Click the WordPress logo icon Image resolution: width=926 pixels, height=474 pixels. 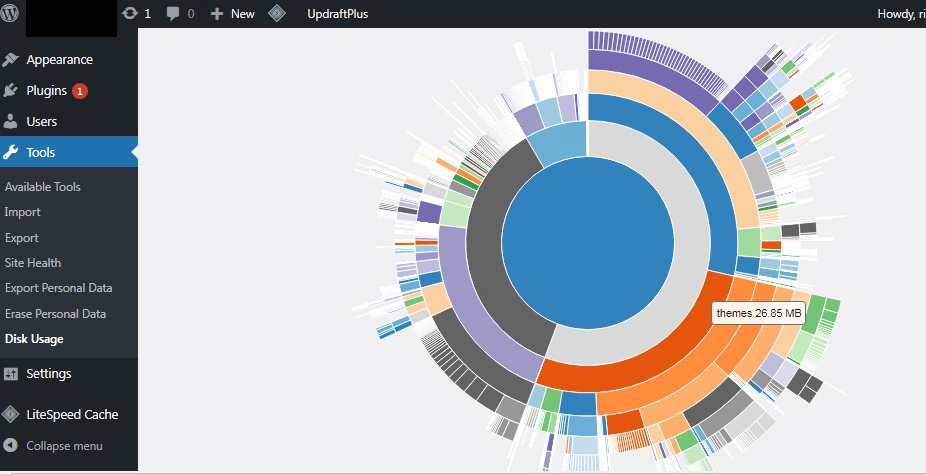[x=12, y=14]
